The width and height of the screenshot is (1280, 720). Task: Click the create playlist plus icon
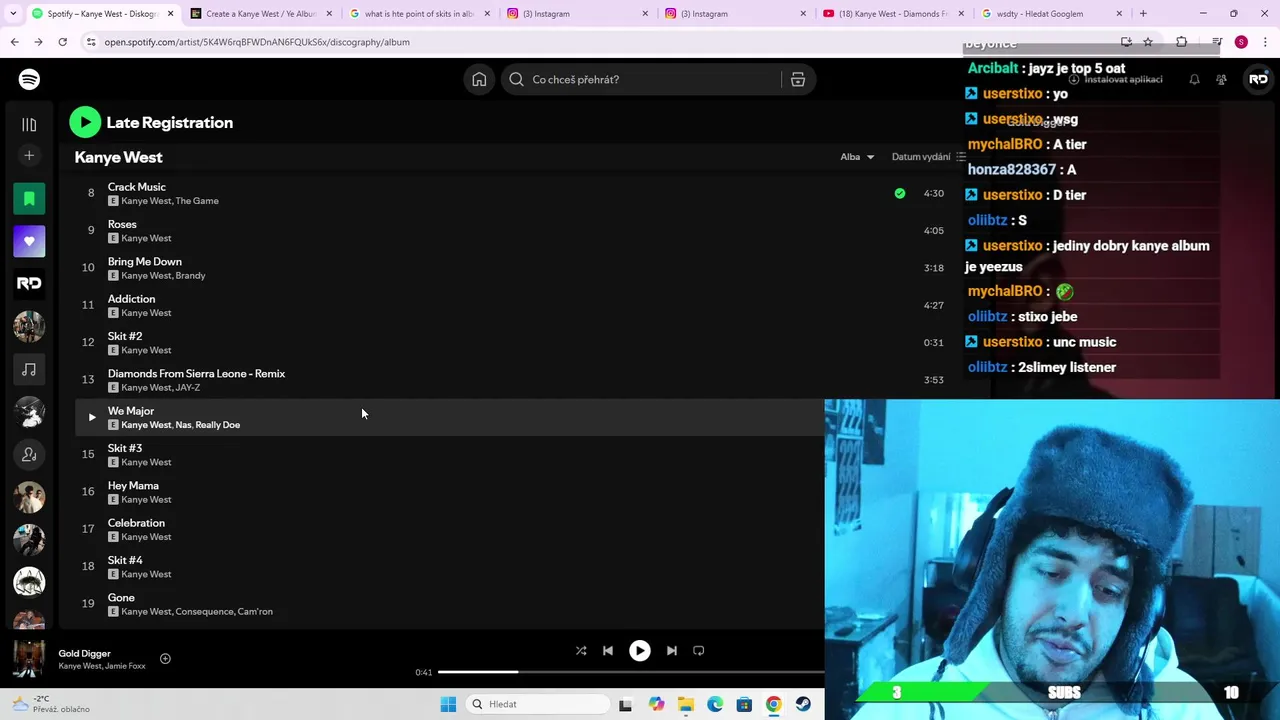coord(29,155)
